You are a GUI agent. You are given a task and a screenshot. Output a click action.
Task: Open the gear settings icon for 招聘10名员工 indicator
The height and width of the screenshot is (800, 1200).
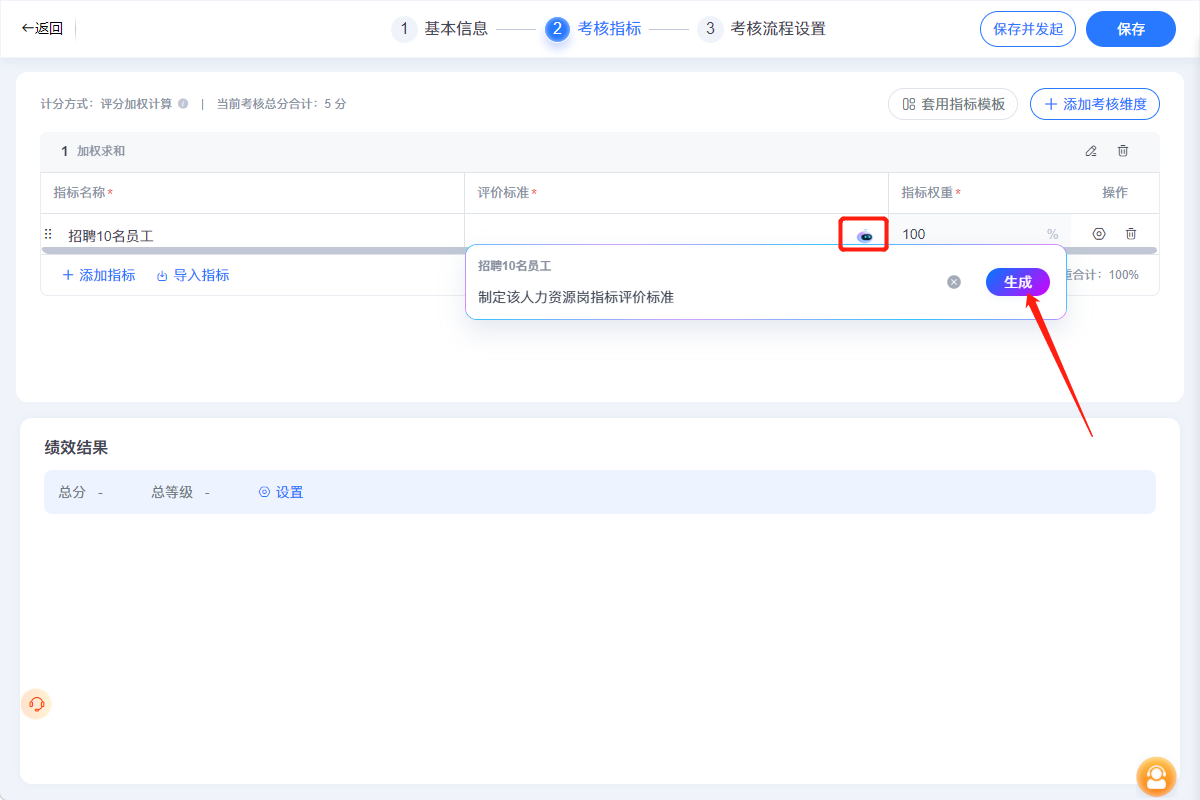[1099, 233]
